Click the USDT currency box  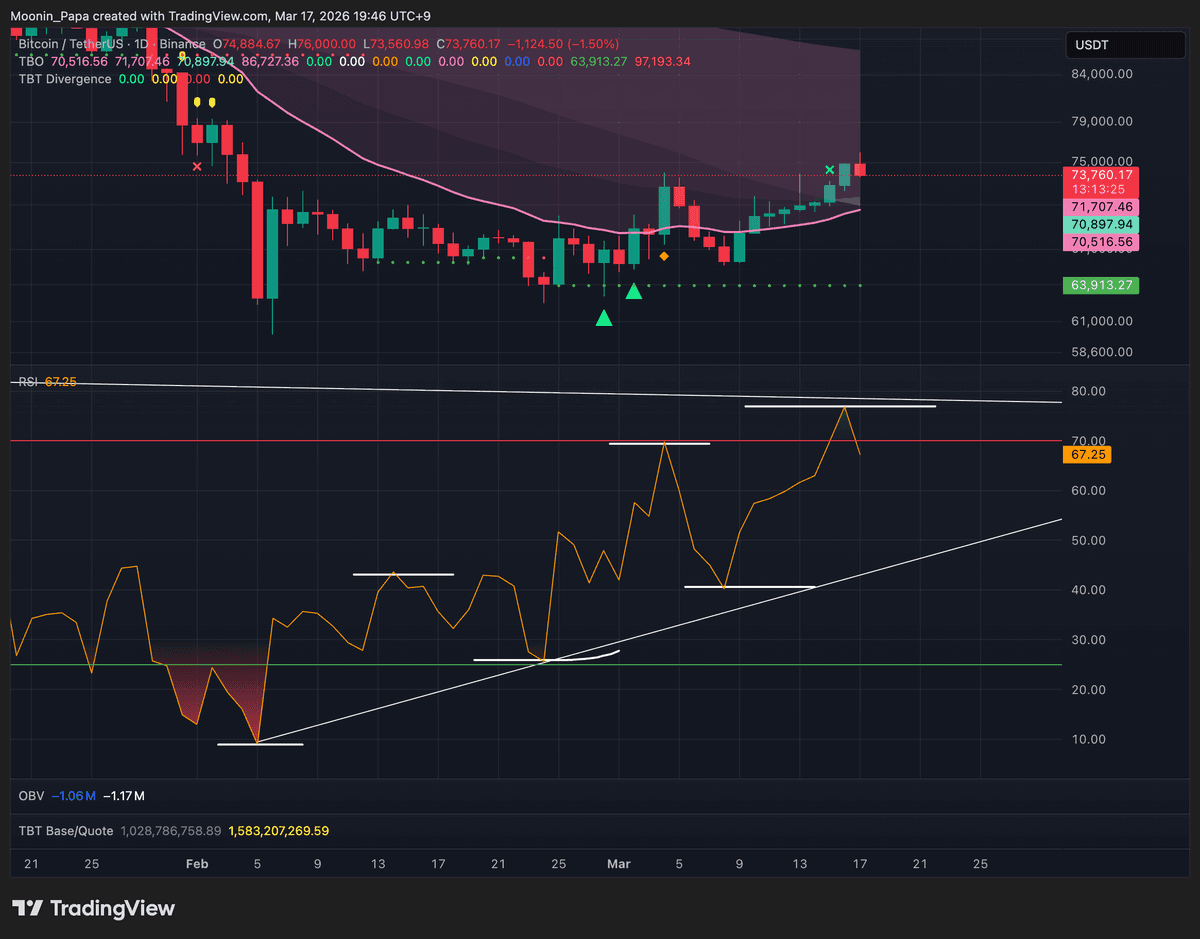[x=1126, y=45]
